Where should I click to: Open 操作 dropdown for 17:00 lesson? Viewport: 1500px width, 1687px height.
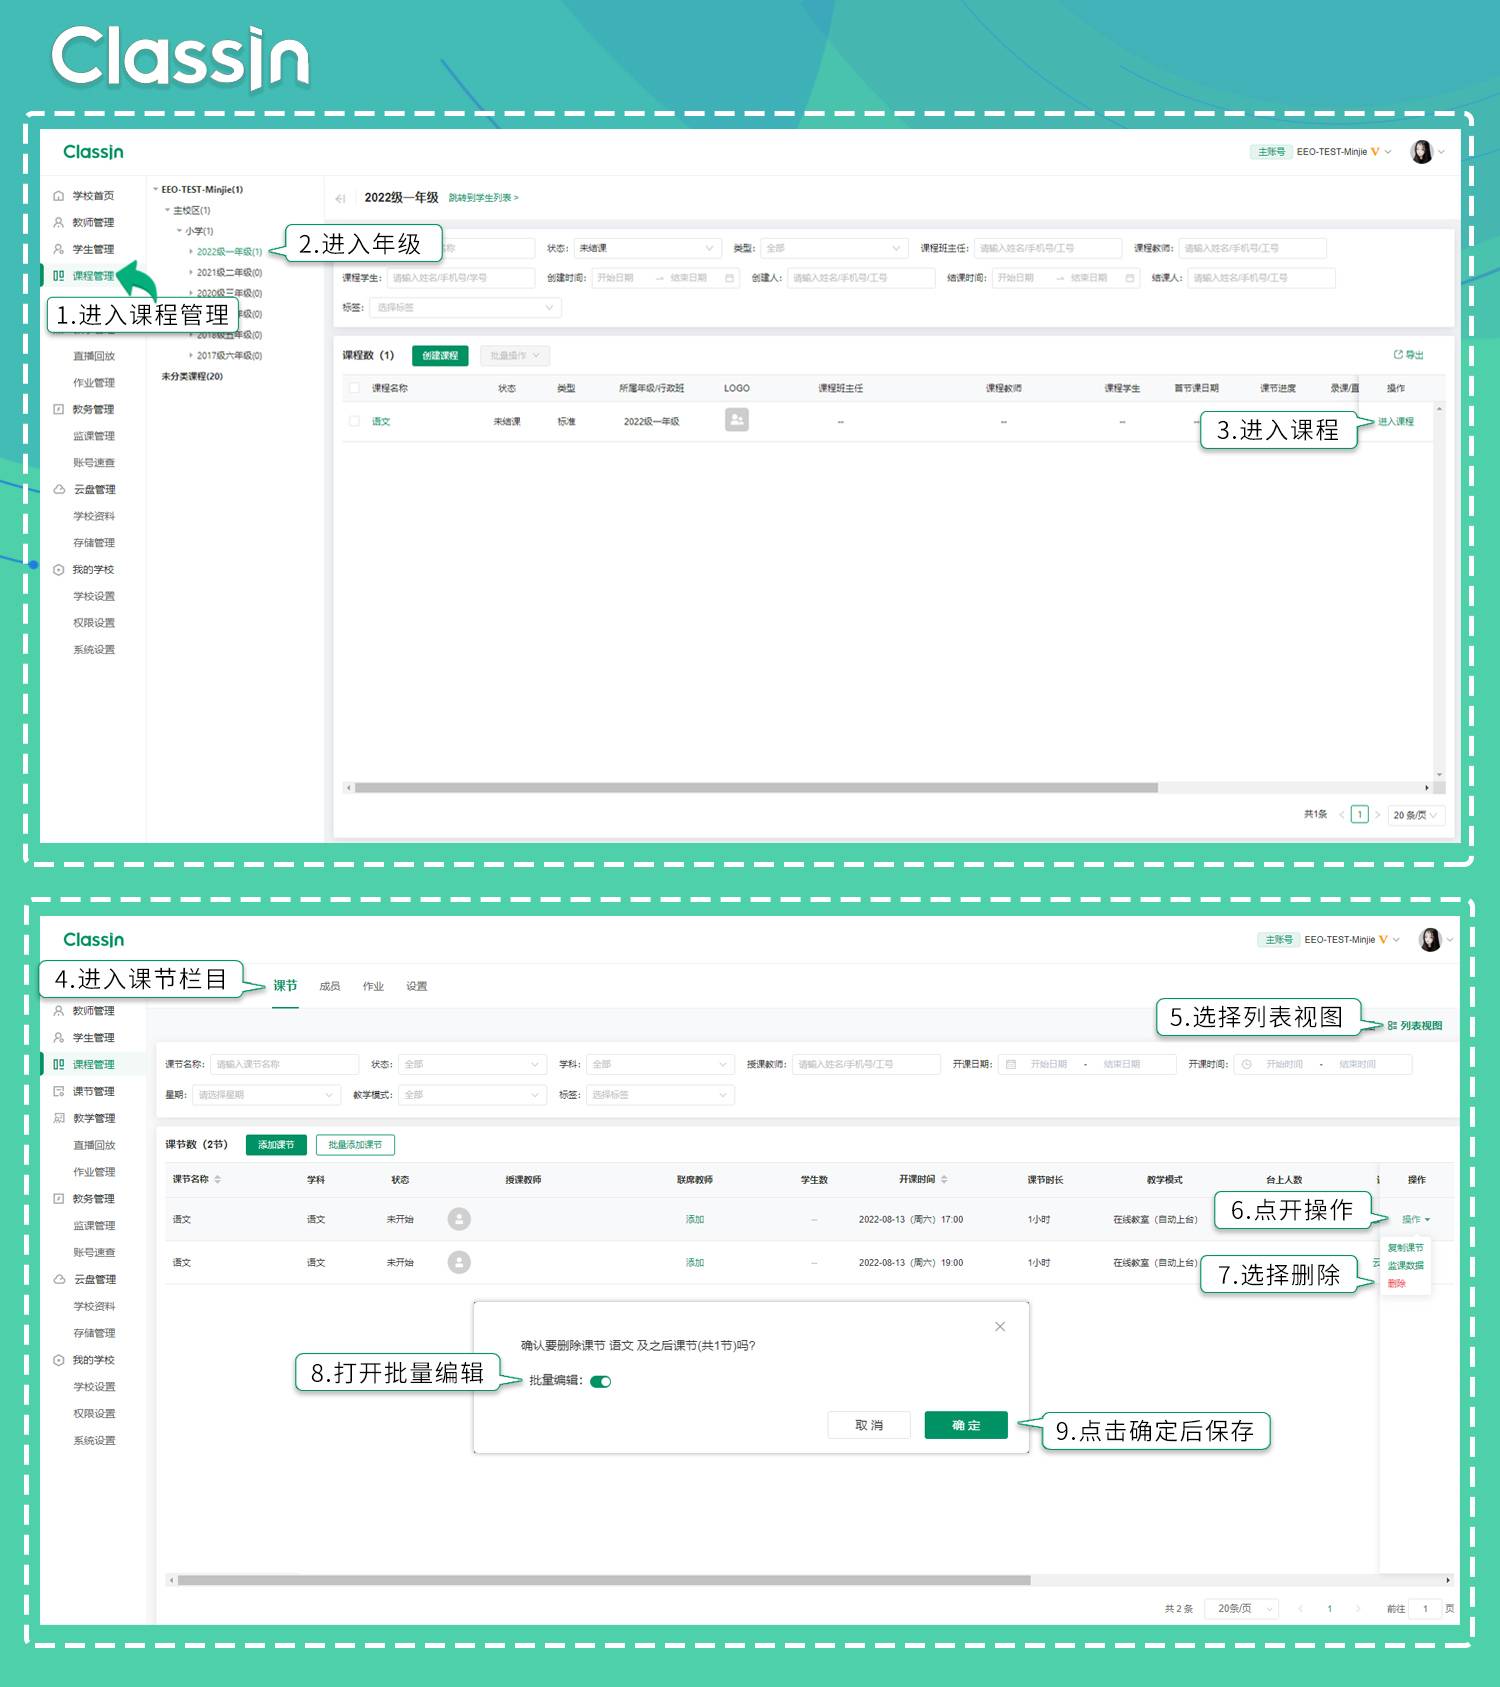(1416, 1219)
